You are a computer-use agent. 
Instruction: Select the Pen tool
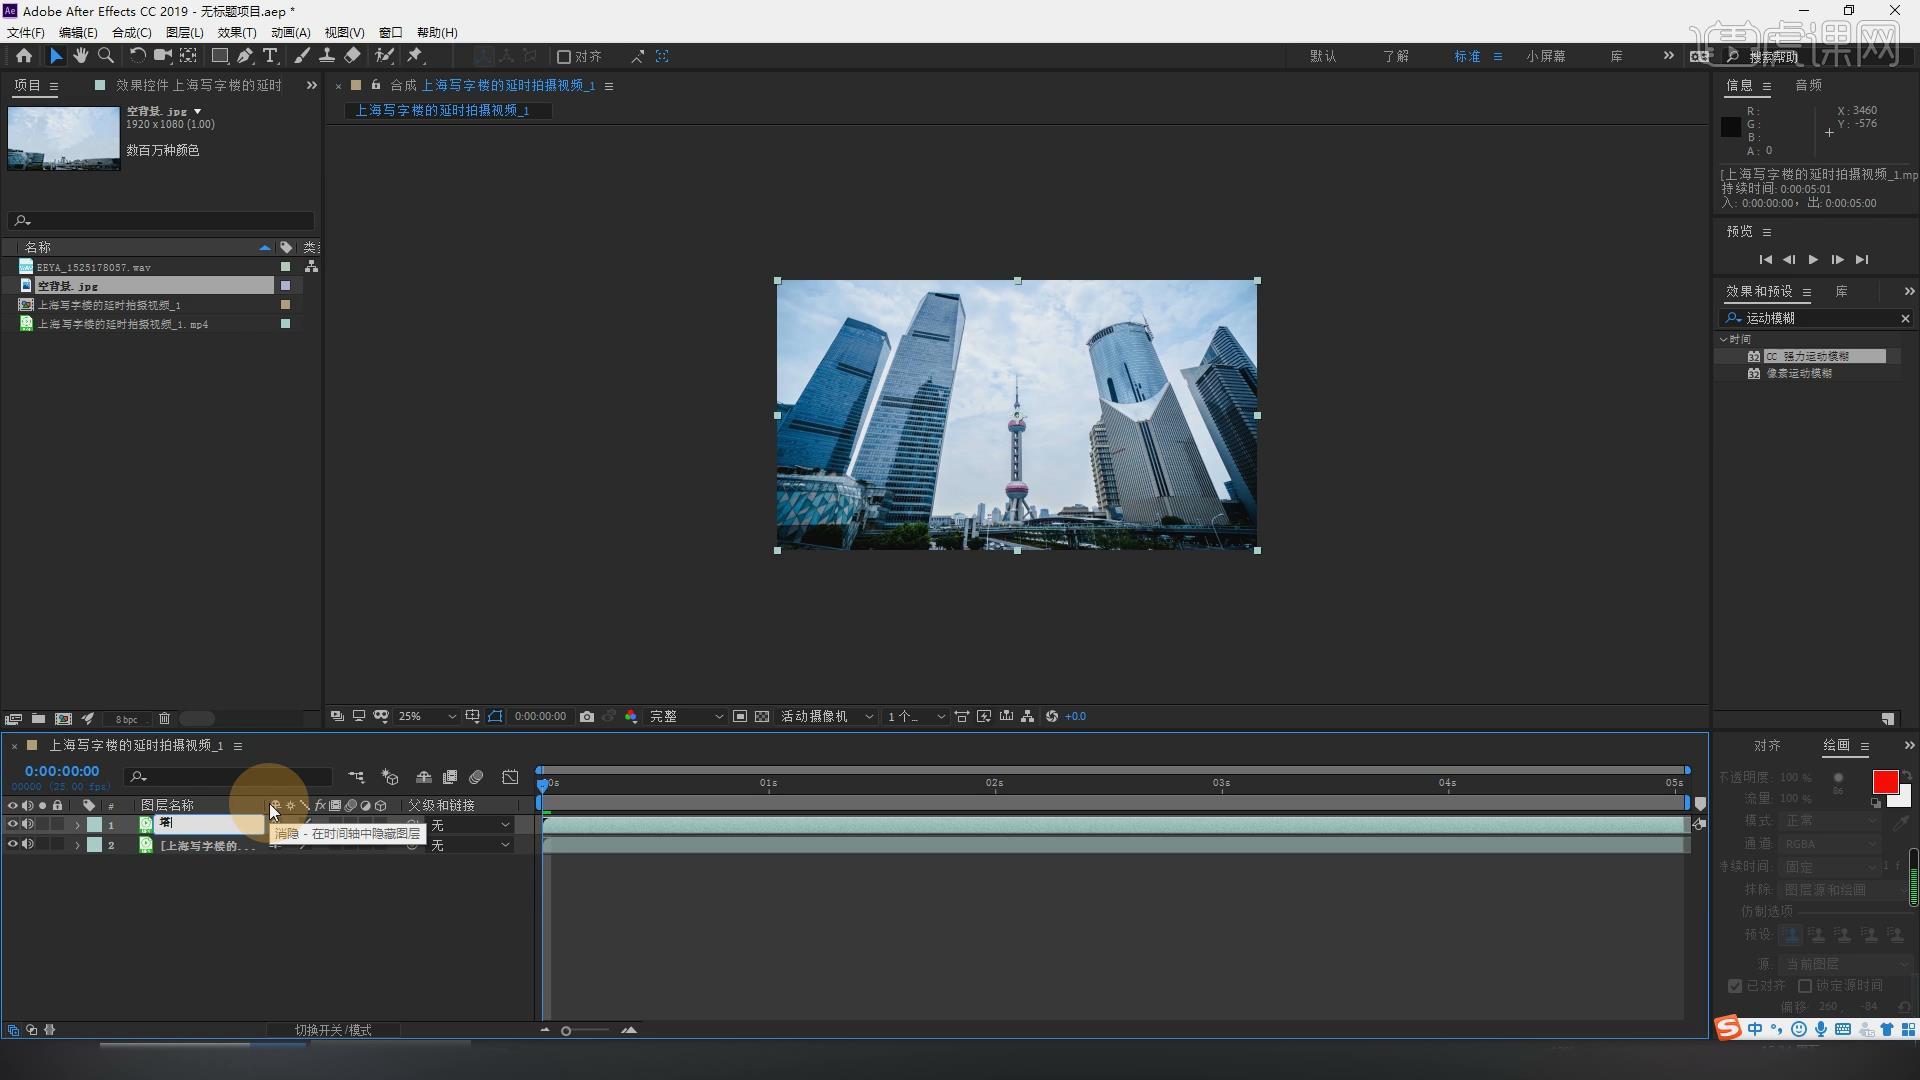pyautogui.click(x=245, y=56)
